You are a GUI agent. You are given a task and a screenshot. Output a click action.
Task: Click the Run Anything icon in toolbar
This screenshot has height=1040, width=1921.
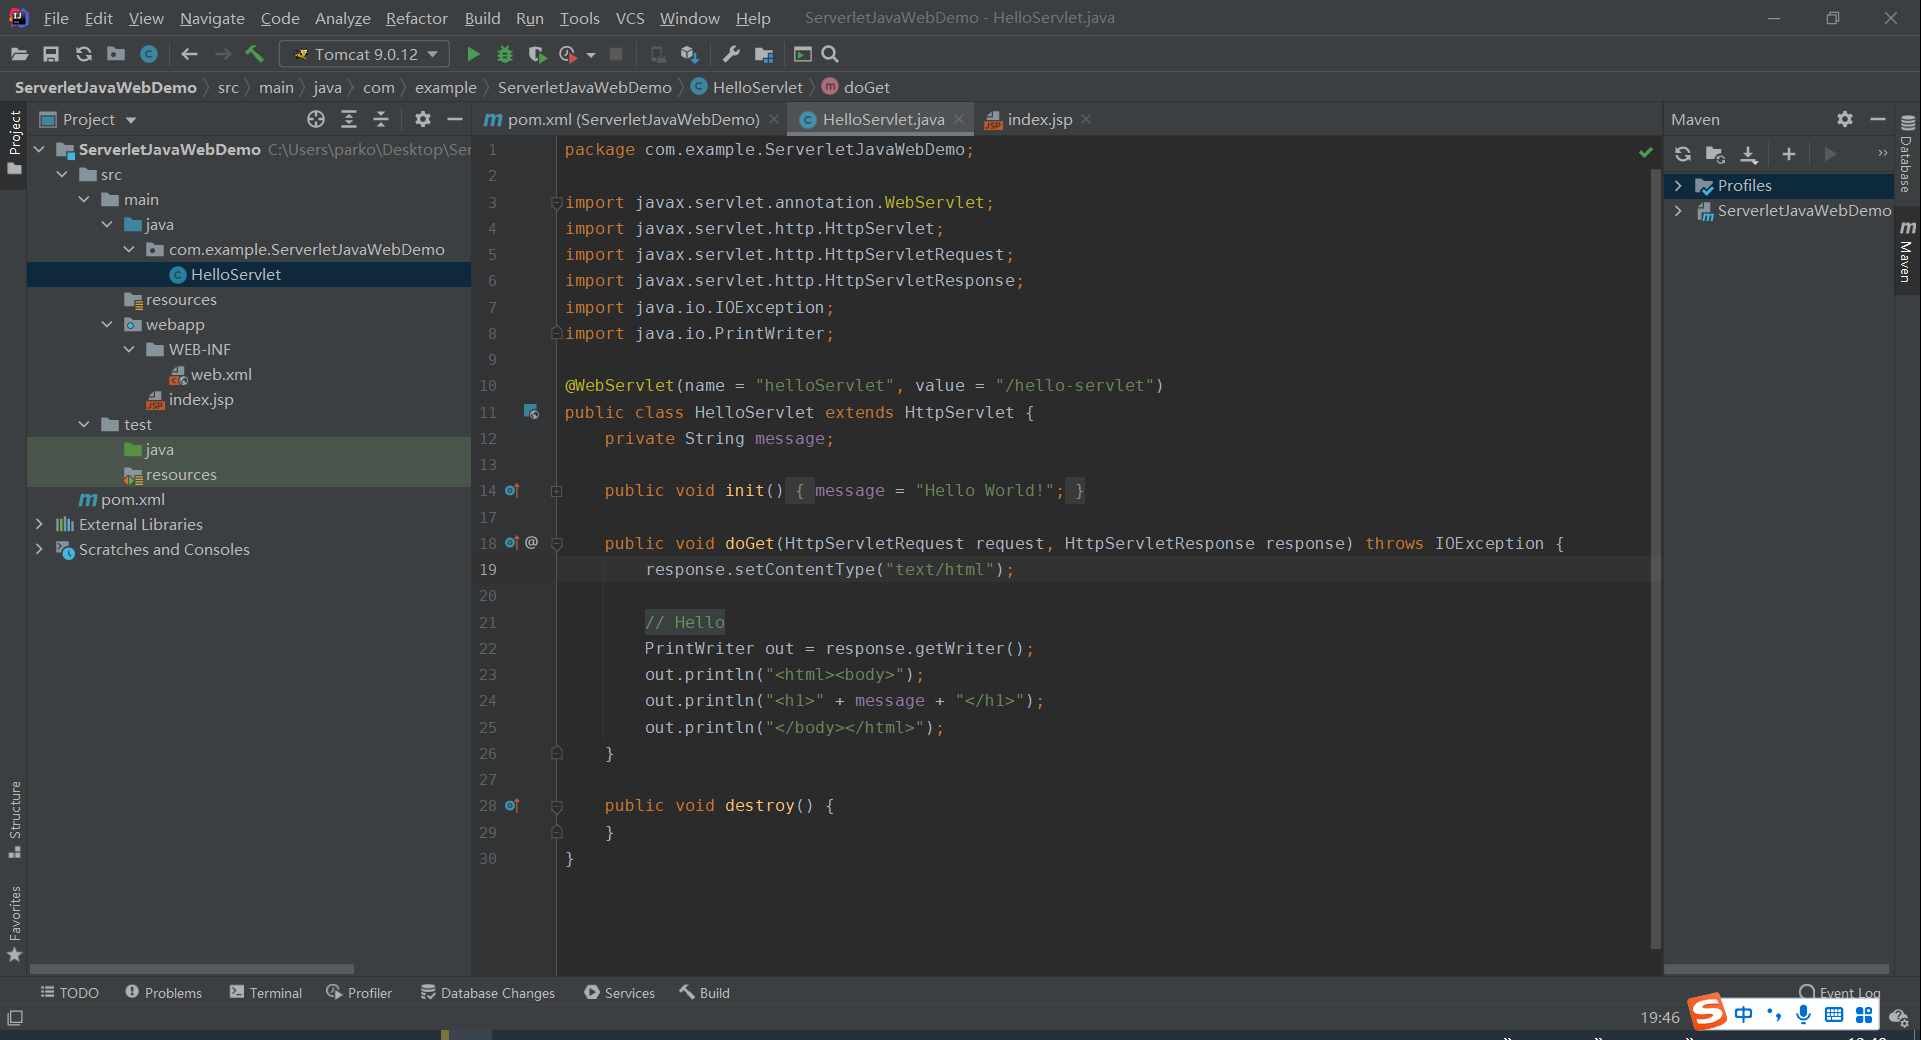[802, 54]
